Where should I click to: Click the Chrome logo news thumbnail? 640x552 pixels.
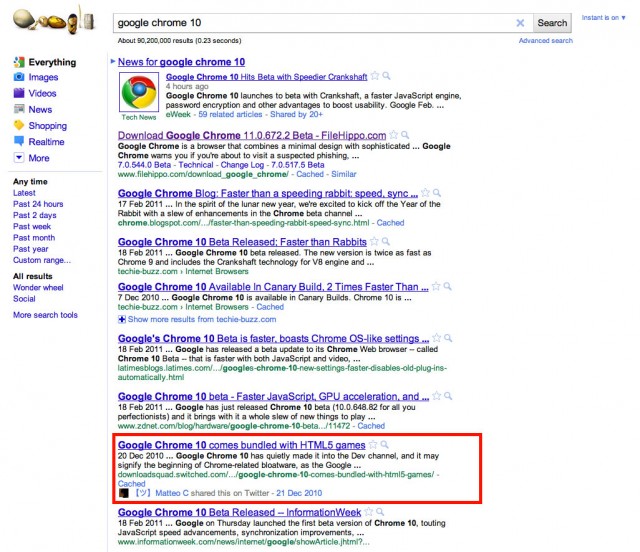click(x=139, y=92)
